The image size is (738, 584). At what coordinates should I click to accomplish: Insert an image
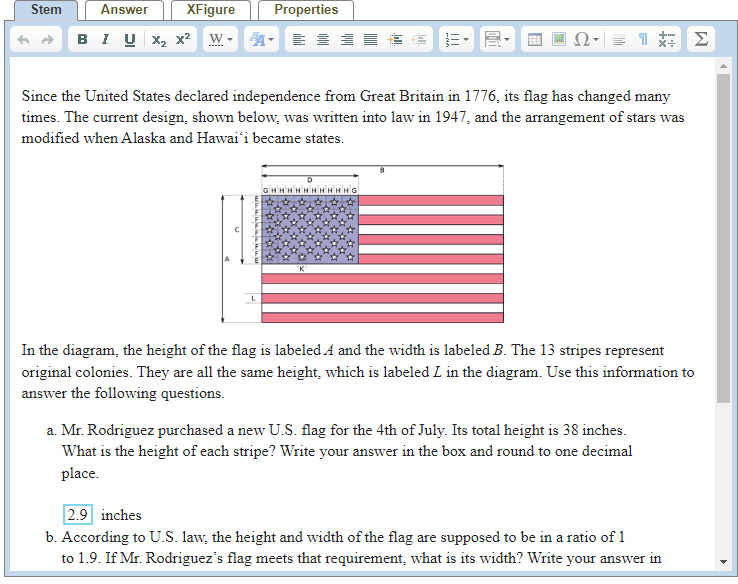559,39
